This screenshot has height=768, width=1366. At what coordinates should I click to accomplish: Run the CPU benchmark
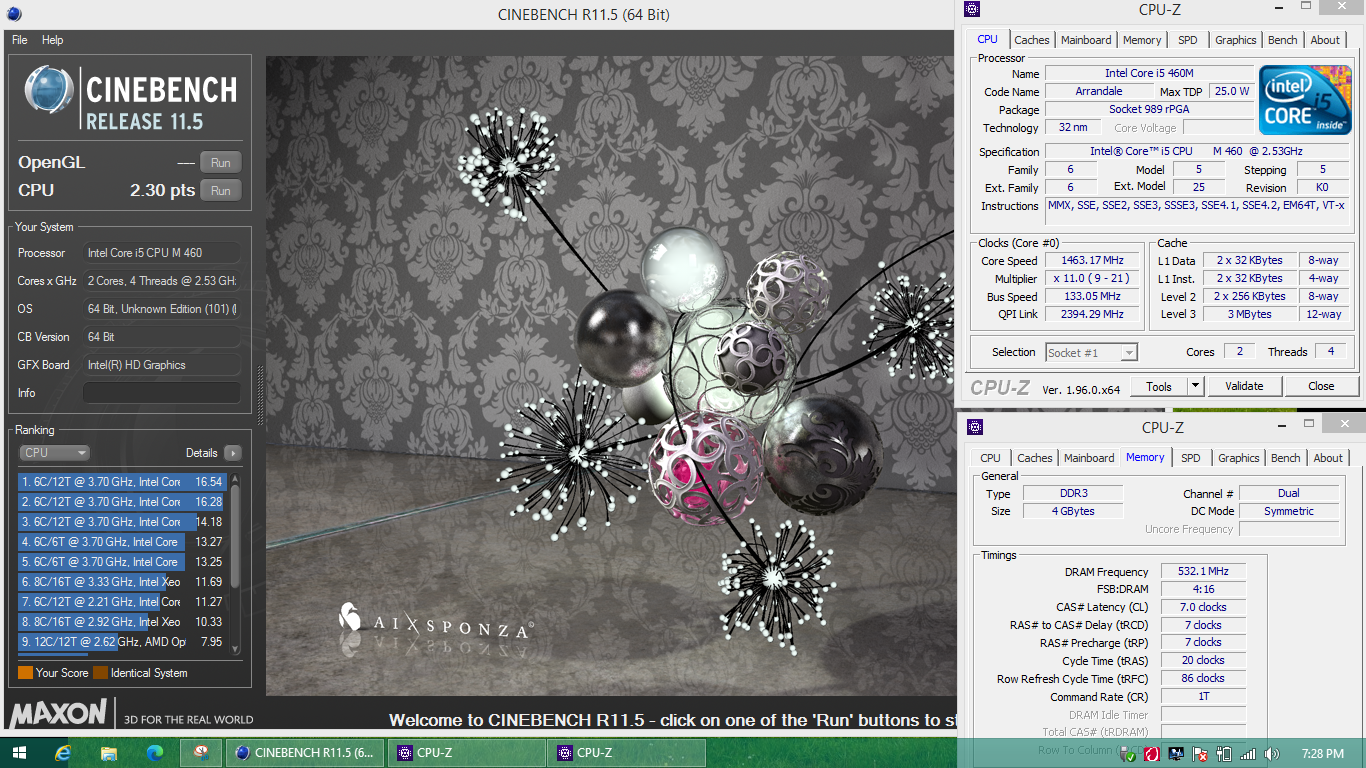tap(221, 191)
